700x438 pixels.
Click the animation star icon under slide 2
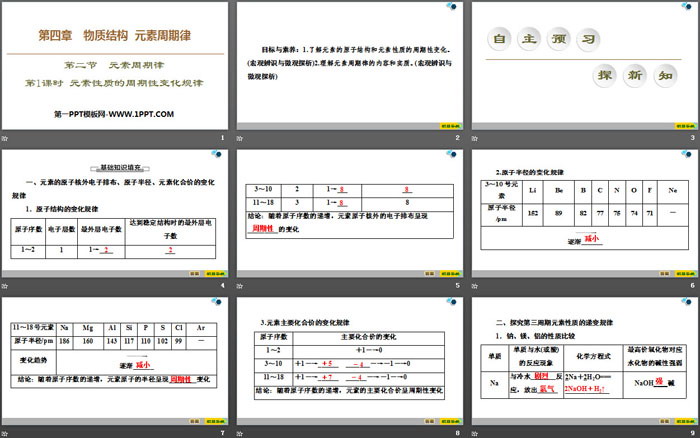240,138
